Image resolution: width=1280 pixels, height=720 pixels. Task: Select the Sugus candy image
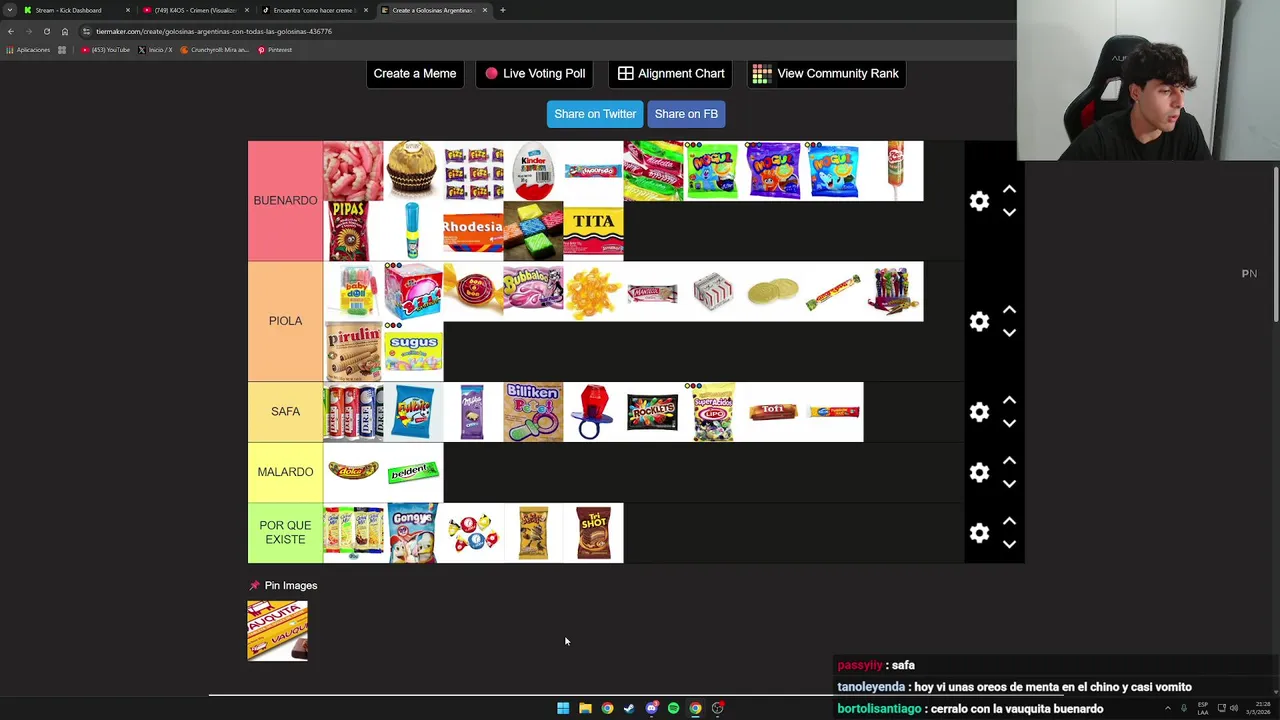413,351
